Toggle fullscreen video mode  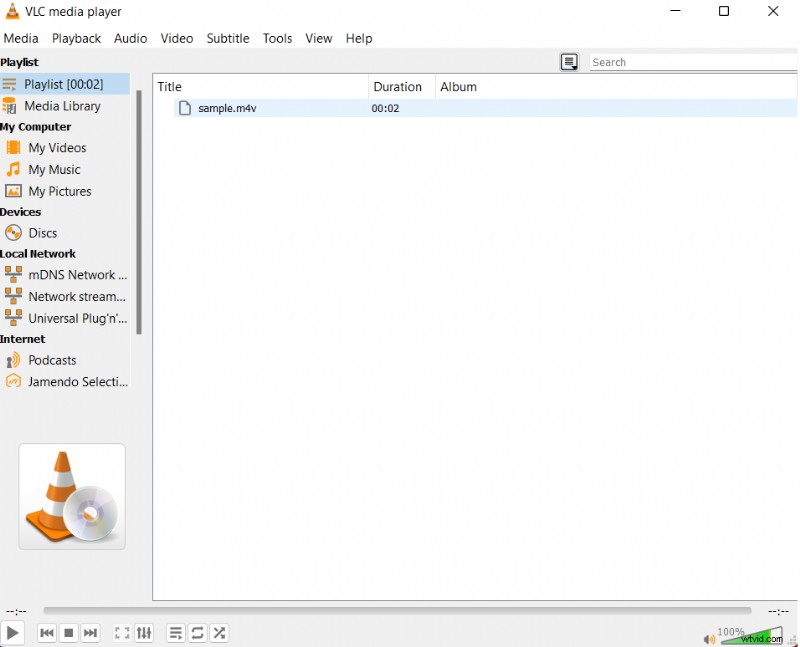click(122, 633)
